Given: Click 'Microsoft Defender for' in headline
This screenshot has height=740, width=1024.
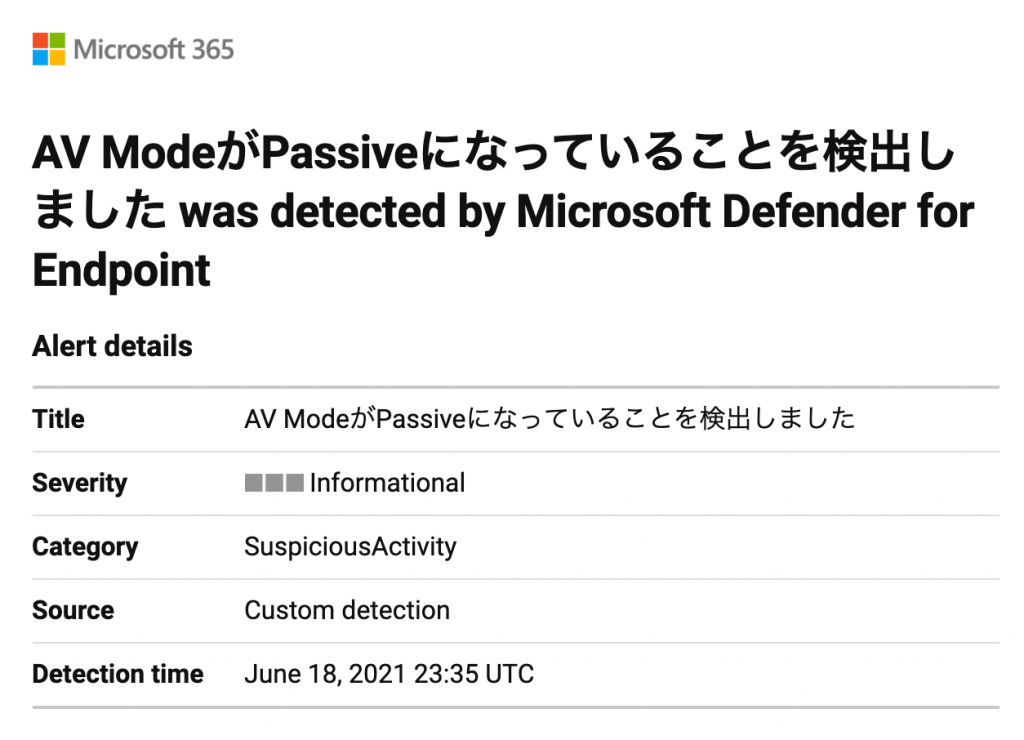Looking at the screenshot, I should [x=745, y=212].
